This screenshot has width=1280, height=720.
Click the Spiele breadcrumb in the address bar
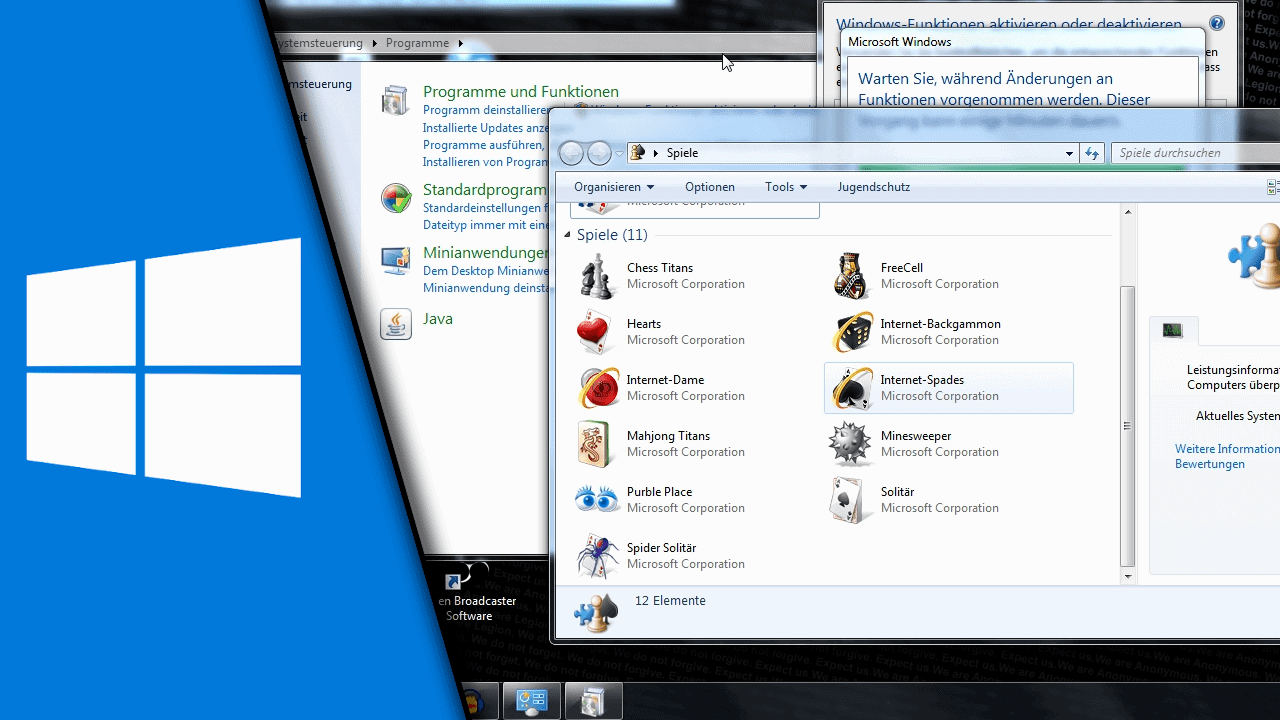(x=682, y=153)
